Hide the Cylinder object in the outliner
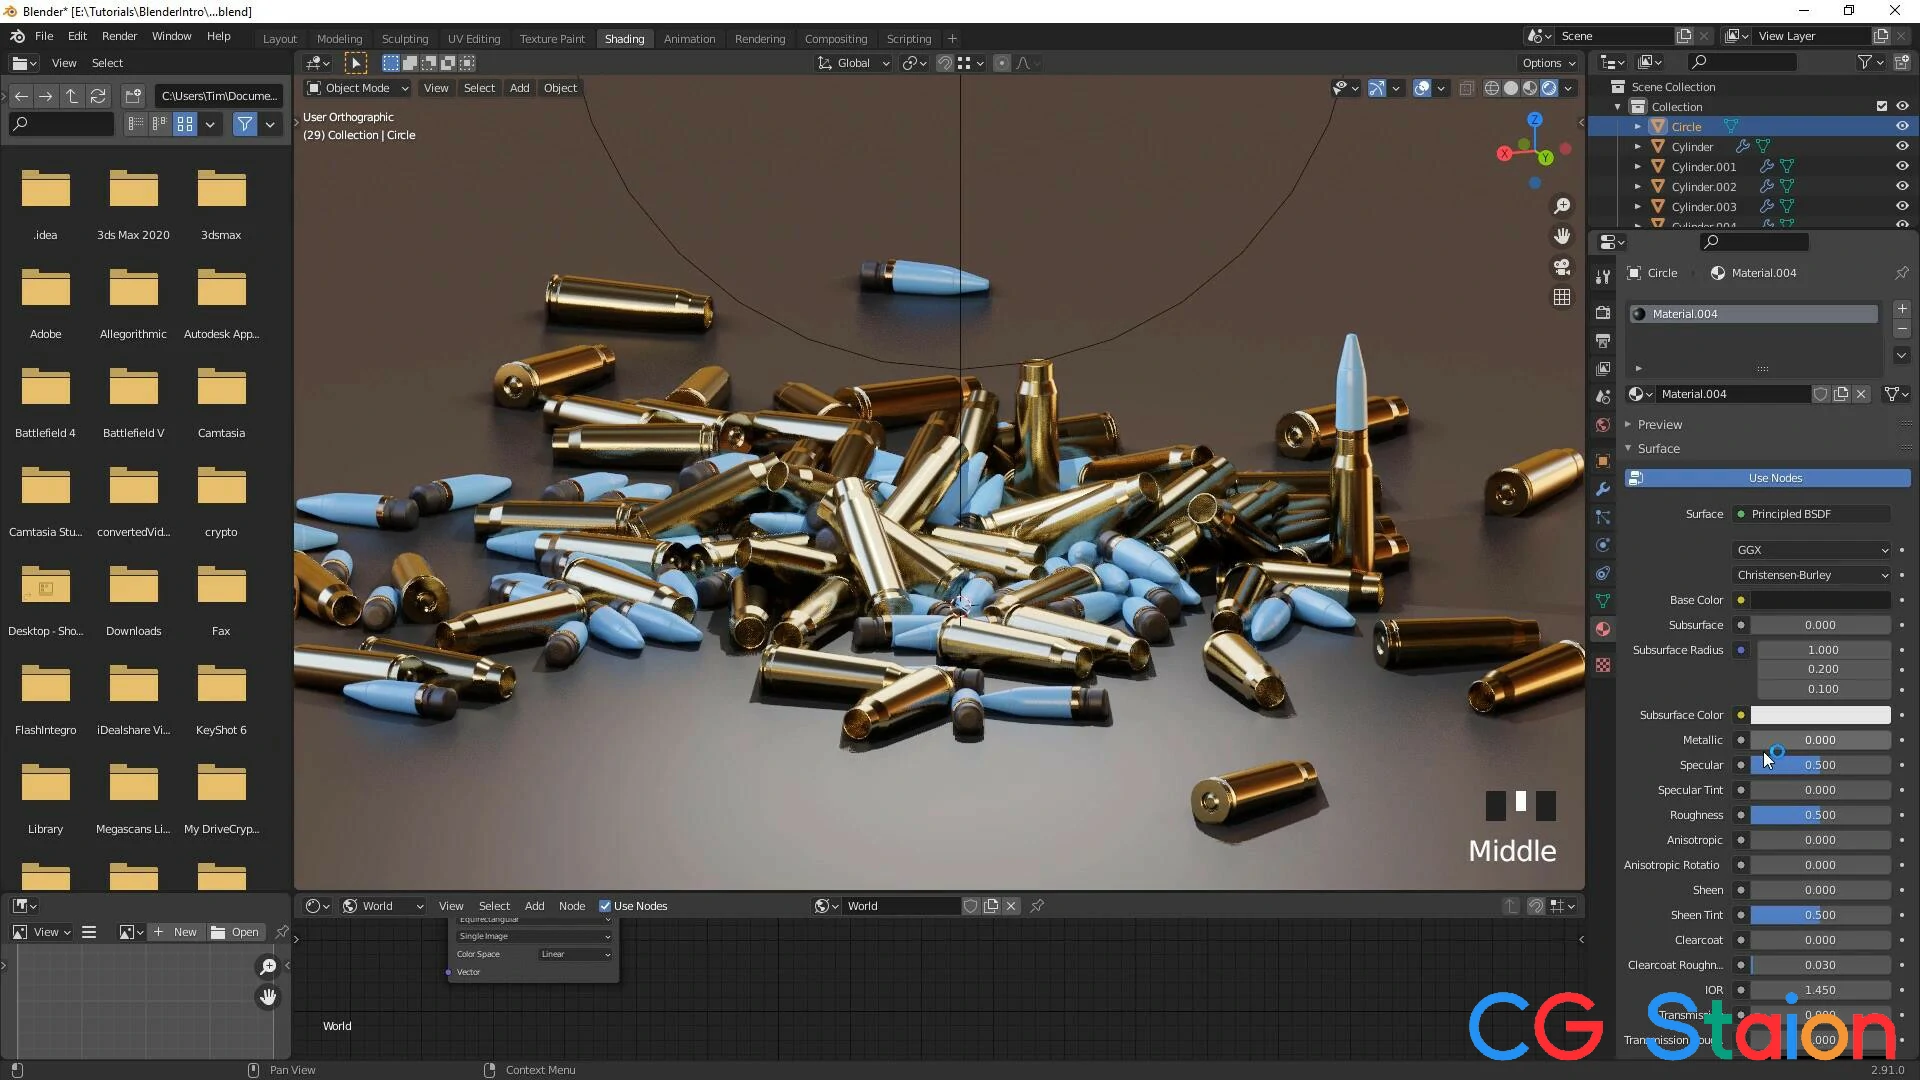Screen dimensions: 1920x1080 click(1902, 146)
